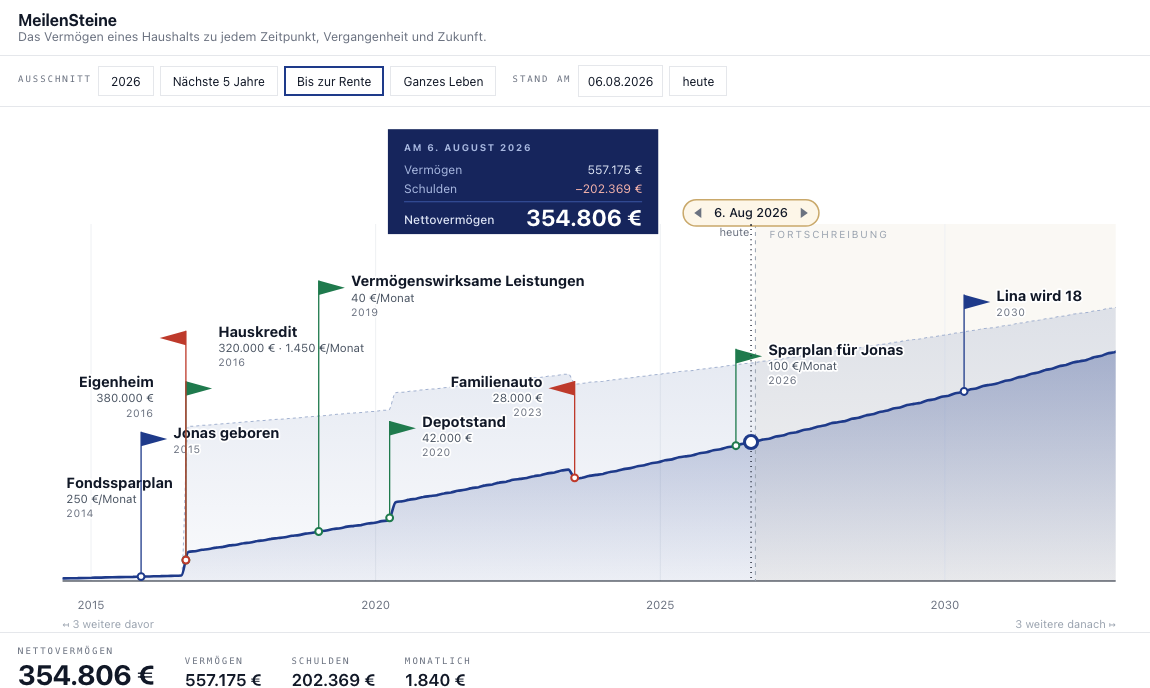The width and height of the screenshot is (1150, 688).
Task: Click the red 2016 Hauskredit dot on the line
Action: (186, 560)
